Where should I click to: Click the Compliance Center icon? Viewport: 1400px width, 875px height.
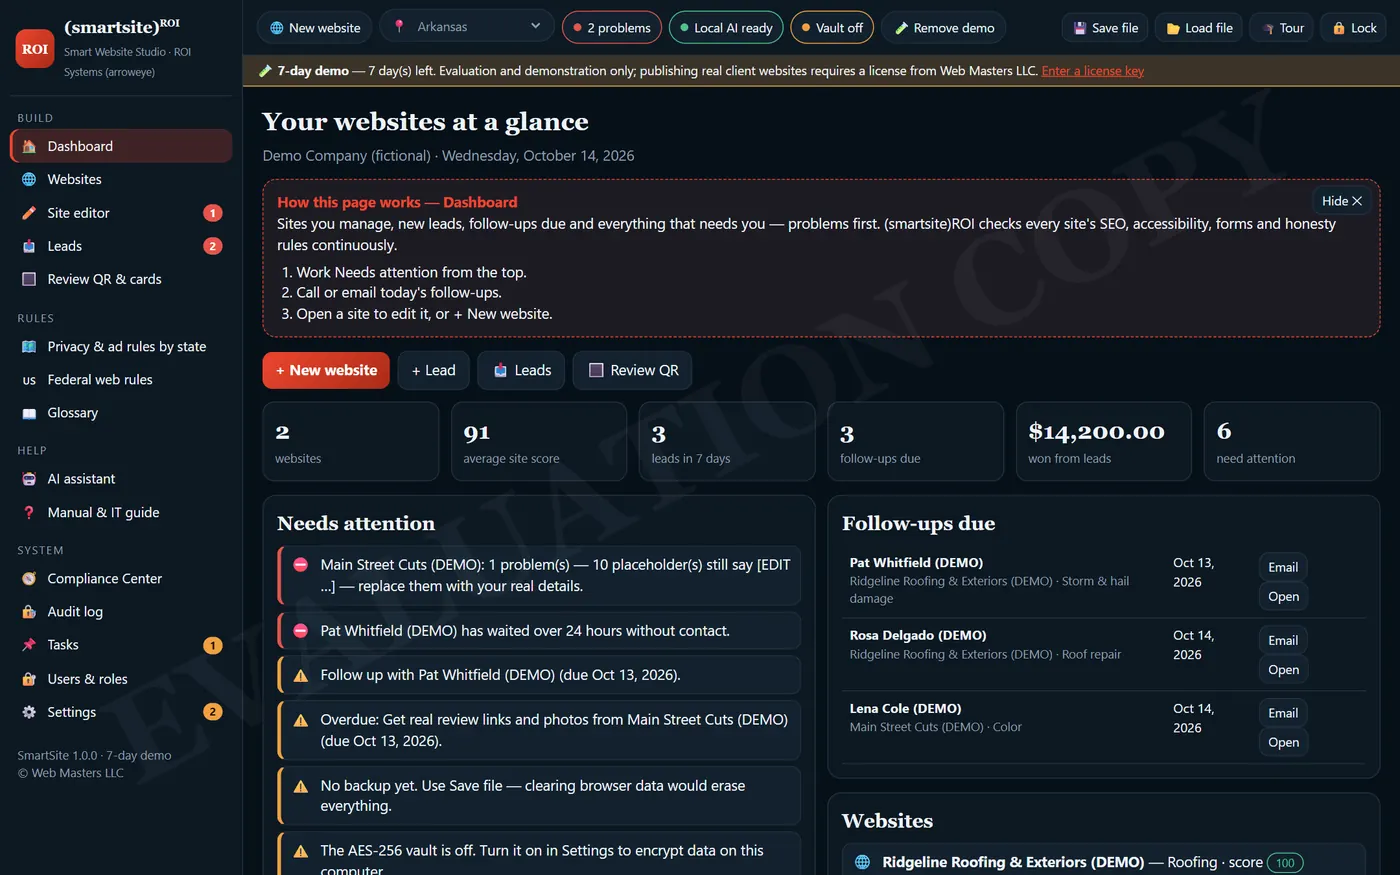coord(29,578)
